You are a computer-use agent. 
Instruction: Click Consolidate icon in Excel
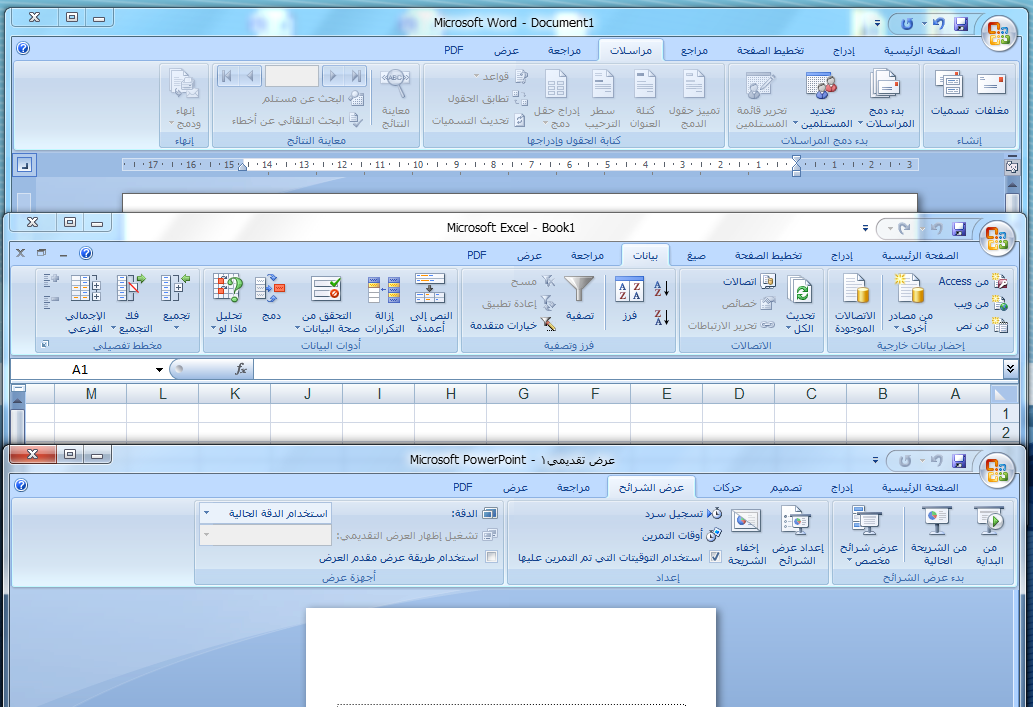click(x=270, y=289)
